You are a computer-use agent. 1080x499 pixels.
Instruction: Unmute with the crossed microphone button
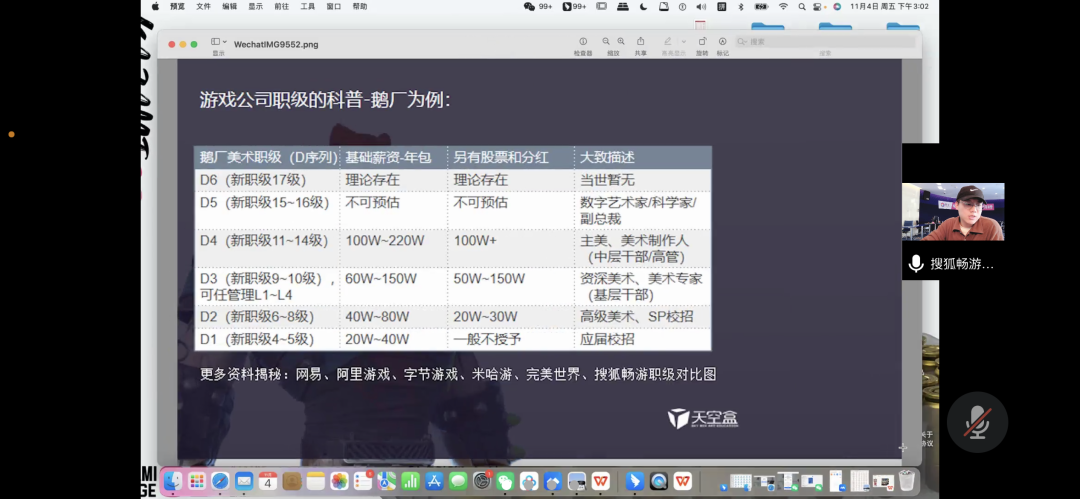(x=977, y=422)
